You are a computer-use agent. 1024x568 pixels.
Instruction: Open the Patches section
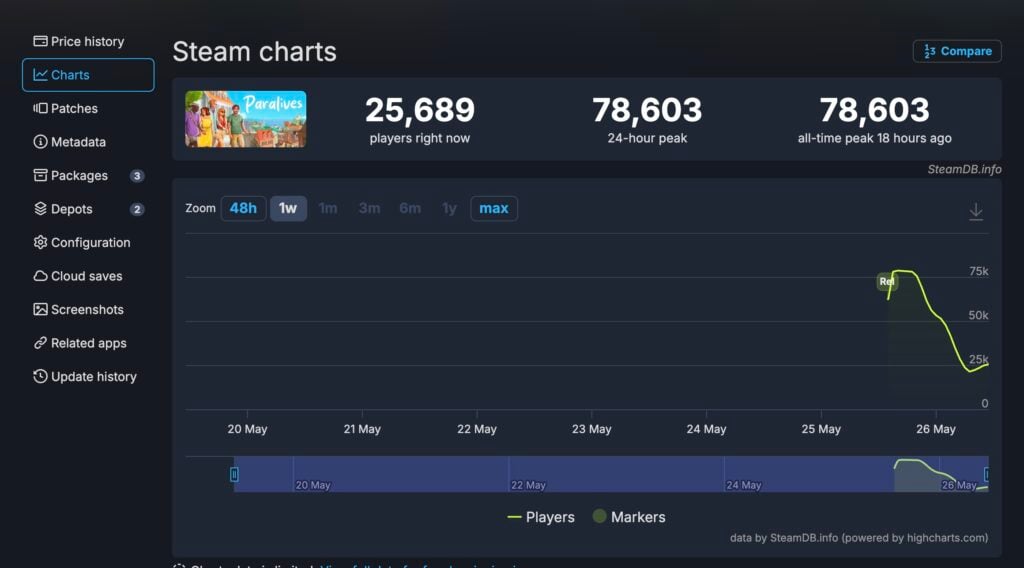[65, 108]
